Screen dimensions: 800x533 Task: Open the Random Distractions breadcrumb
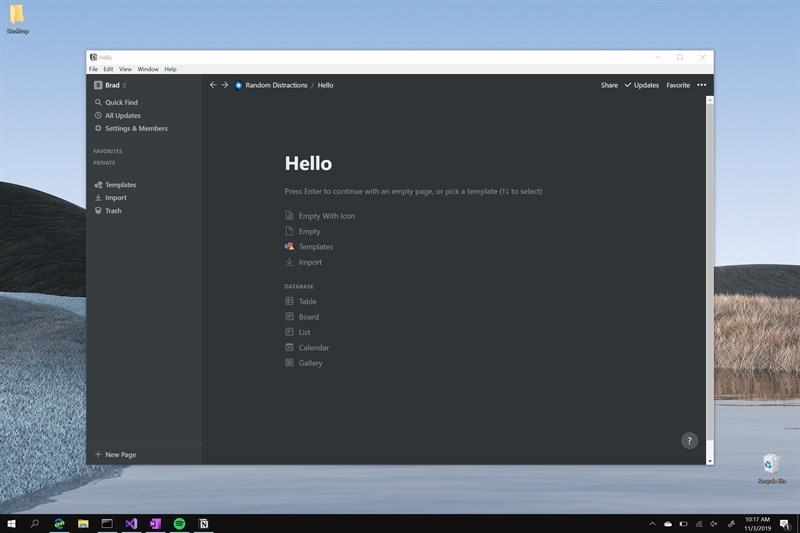275,85
